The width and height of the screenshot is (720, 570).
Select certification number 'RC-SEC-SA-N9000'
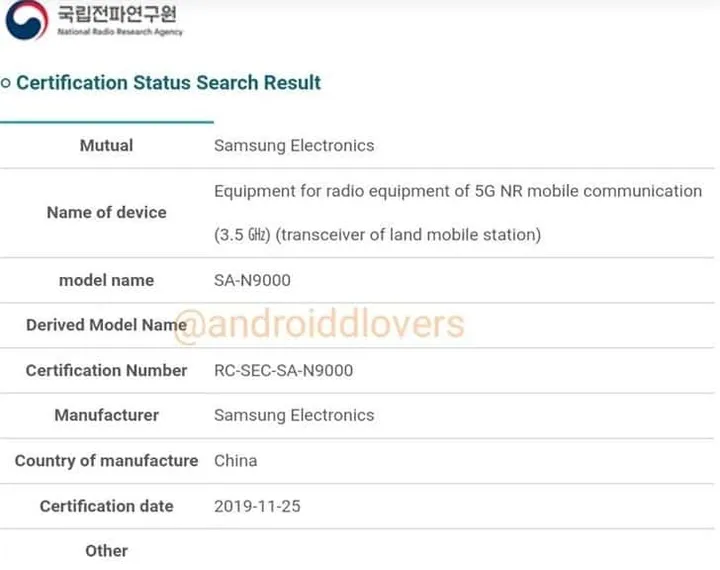pos(283,371)
